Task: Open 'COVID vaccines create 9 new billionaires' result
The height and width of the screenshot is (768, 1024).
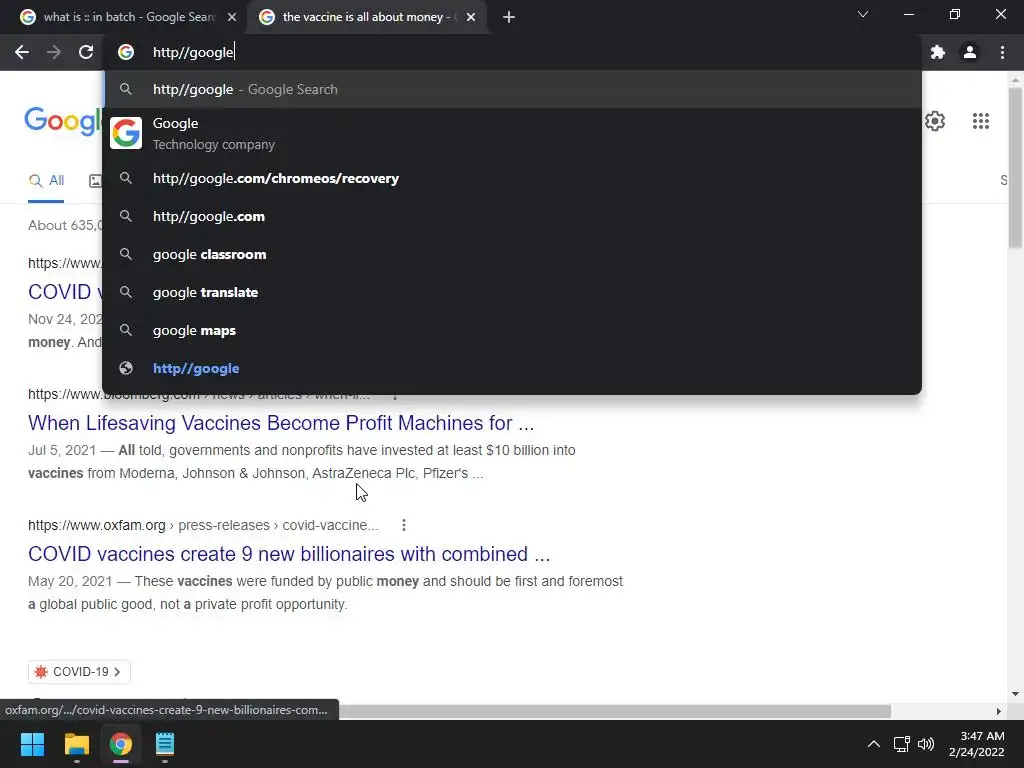Action: pos(289,554)
